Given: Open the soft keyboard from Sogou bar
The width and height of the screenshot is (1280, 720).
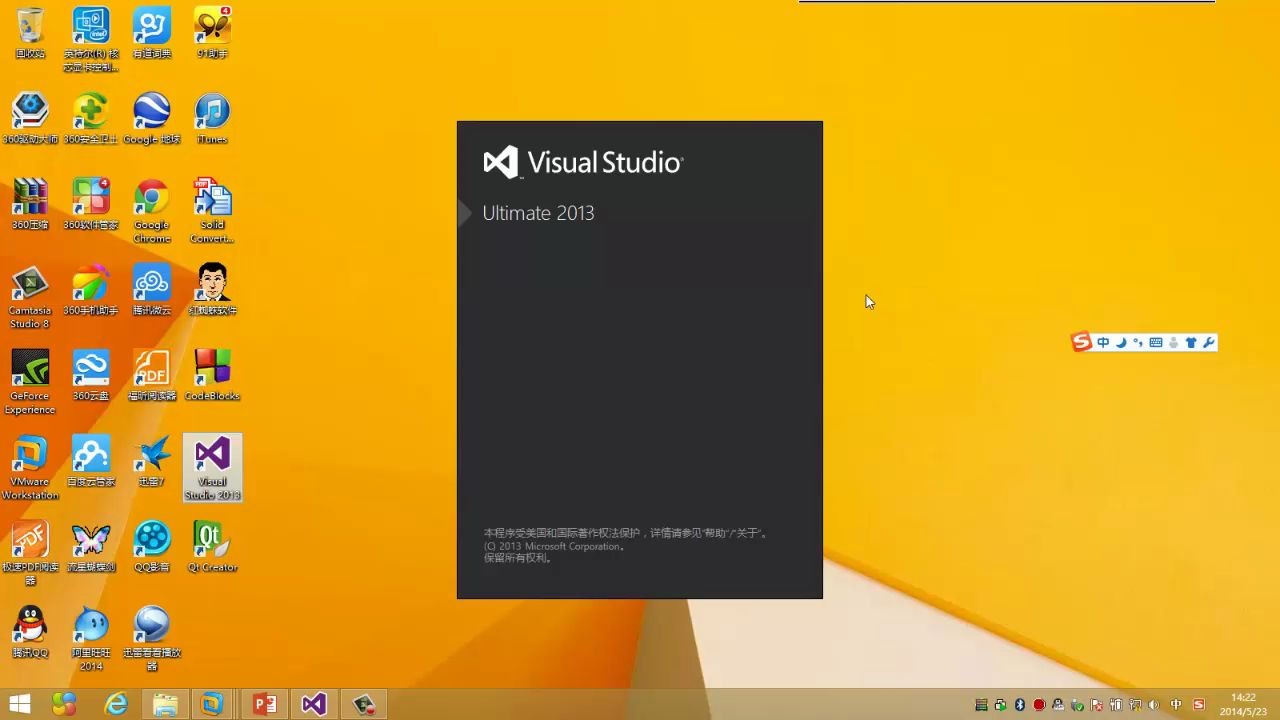Looking at the screenshot, I should 1156,343.
